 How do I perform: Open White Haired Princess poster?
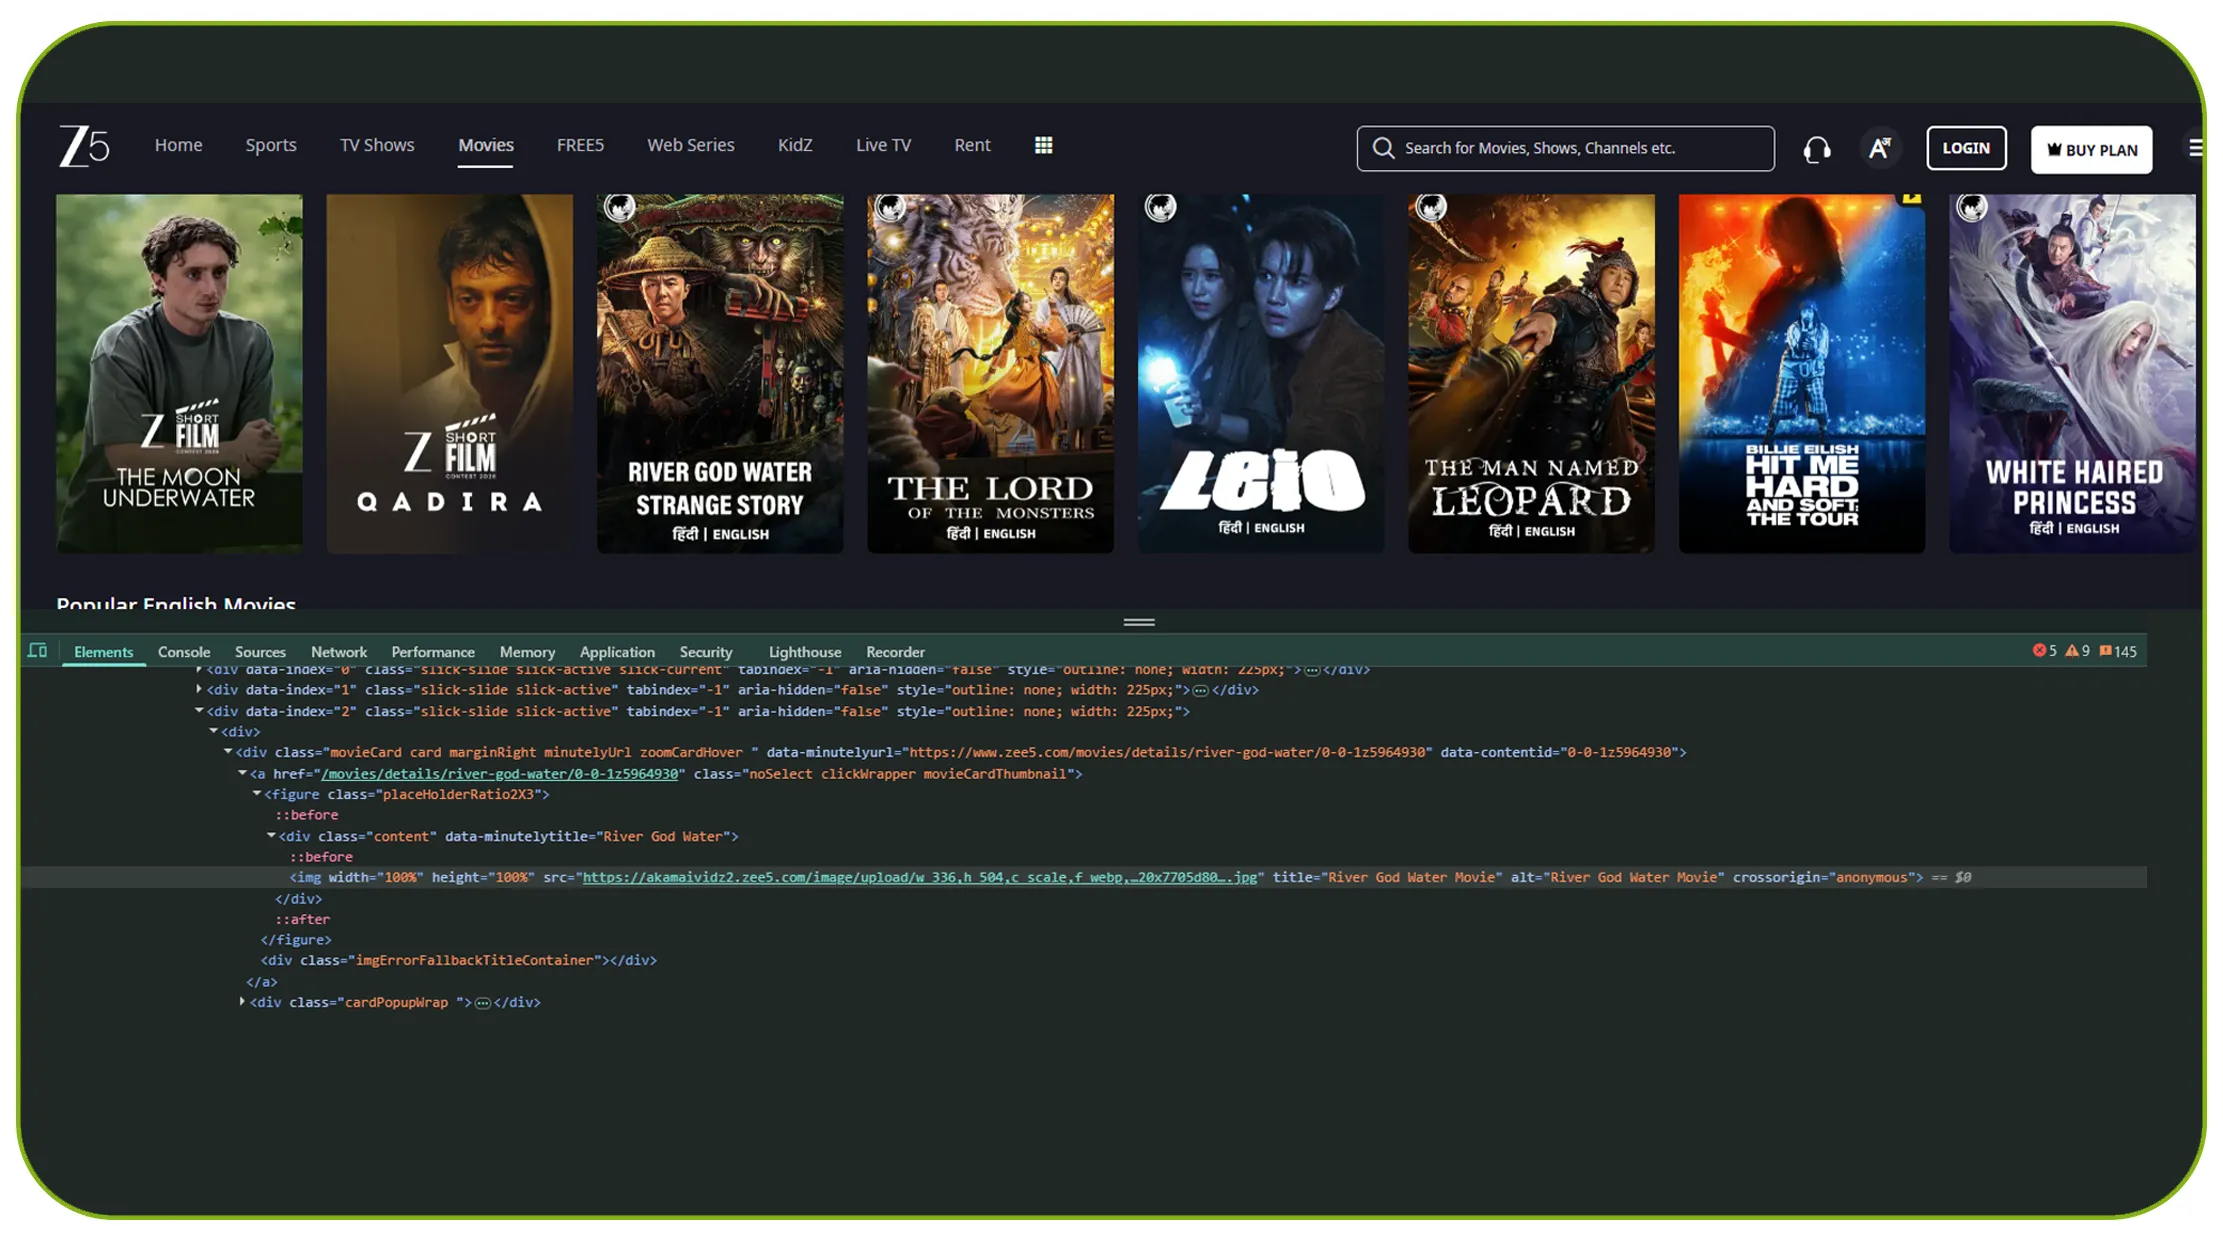click(x=2072, y=373)
